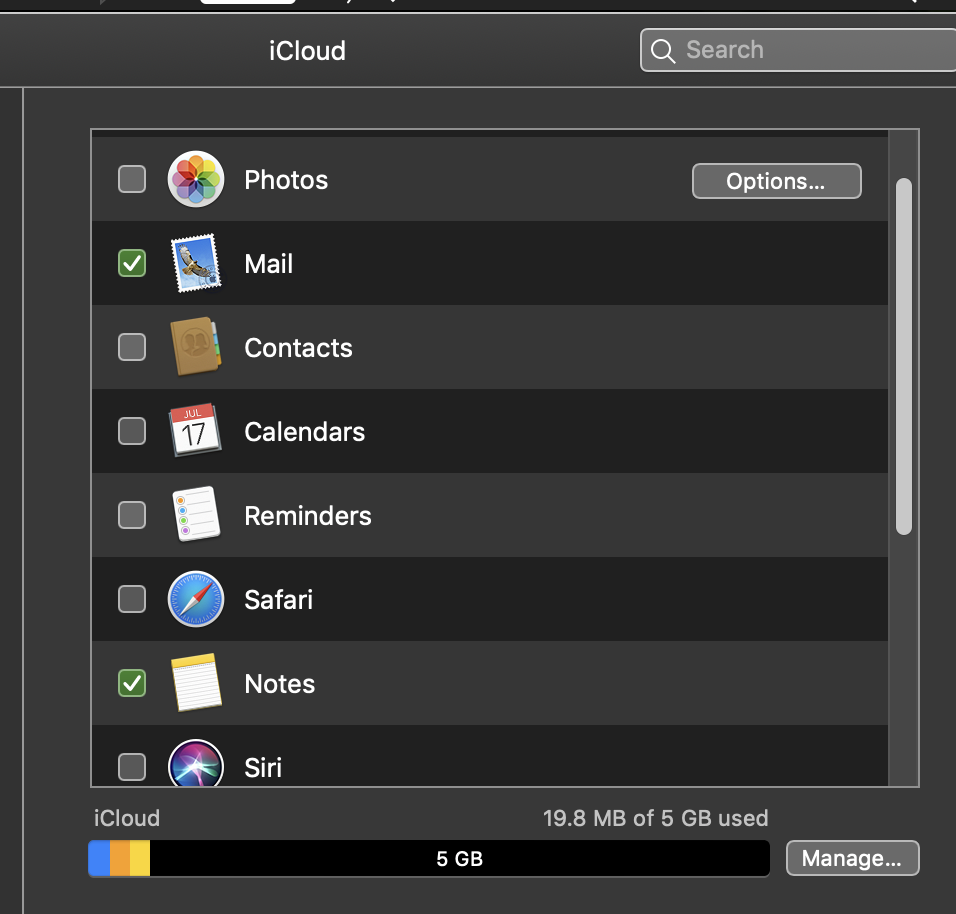Select the Reminders label text
The height and width of the screenshot is (914, 956).
307,516
